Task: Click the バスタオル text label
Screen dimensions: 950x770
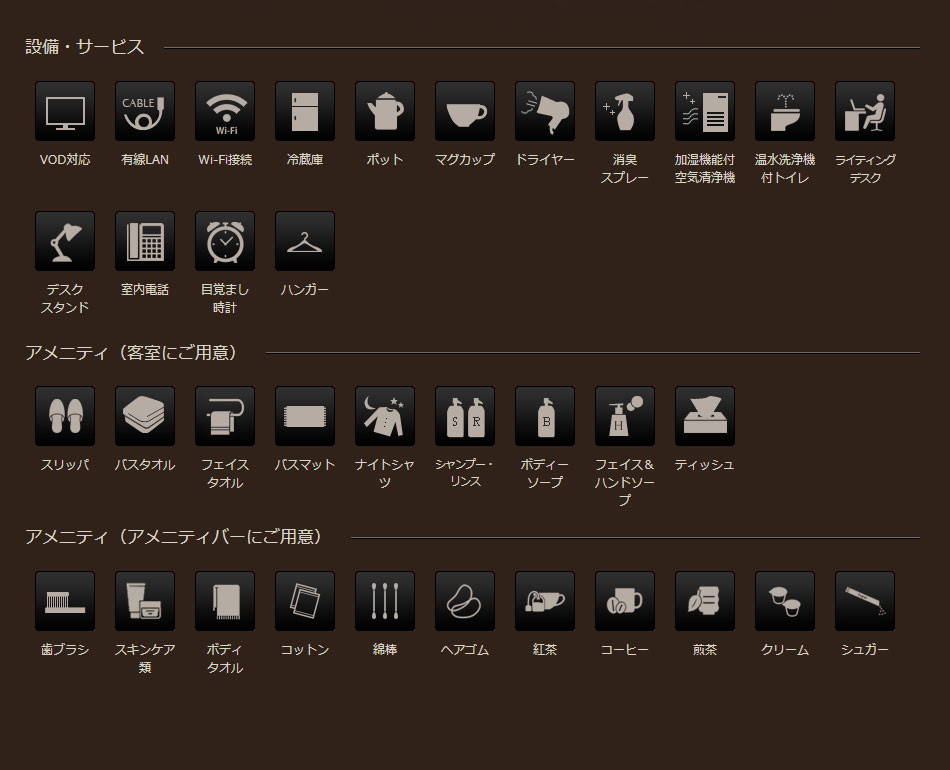Action: pyautogui.click(x=145, y=465)
